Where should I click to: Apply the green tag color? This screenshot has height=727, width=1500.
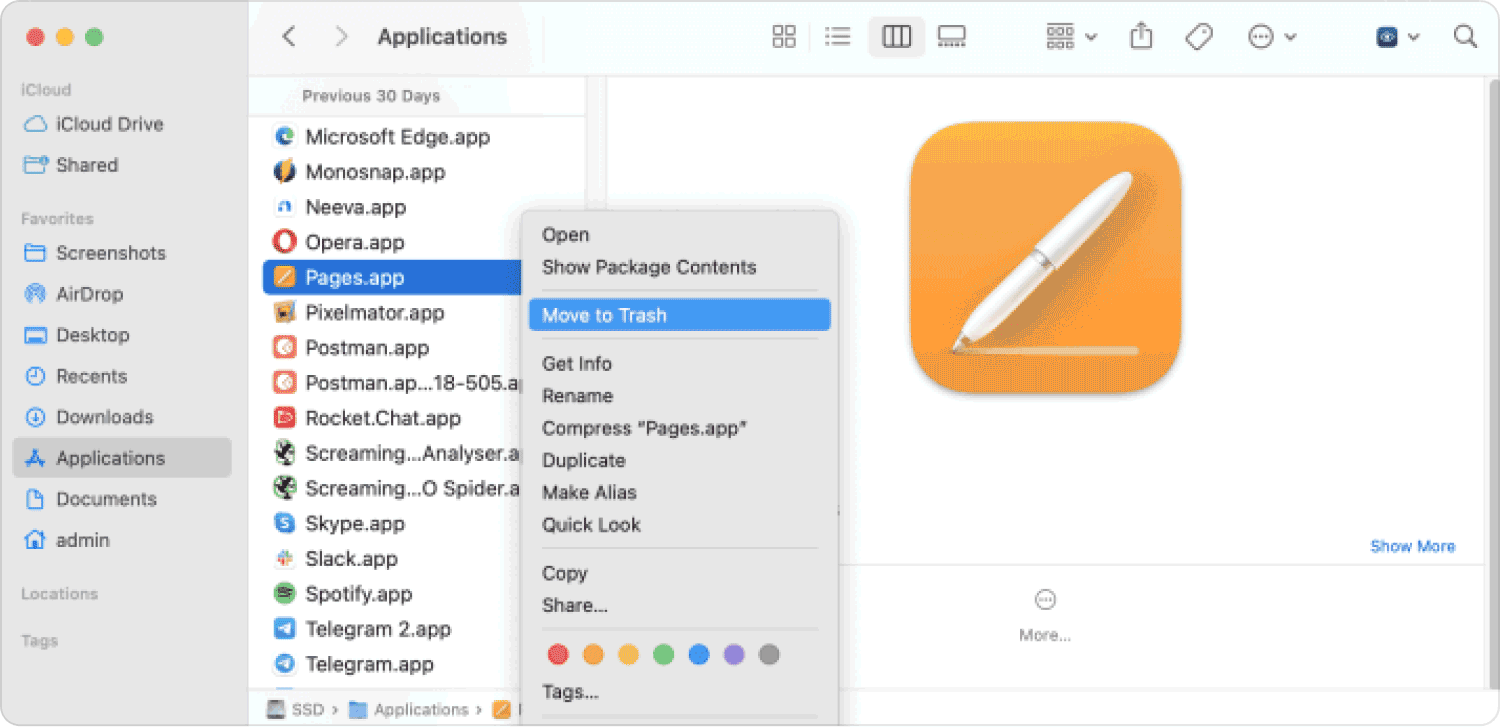click(x=663, y=655)
